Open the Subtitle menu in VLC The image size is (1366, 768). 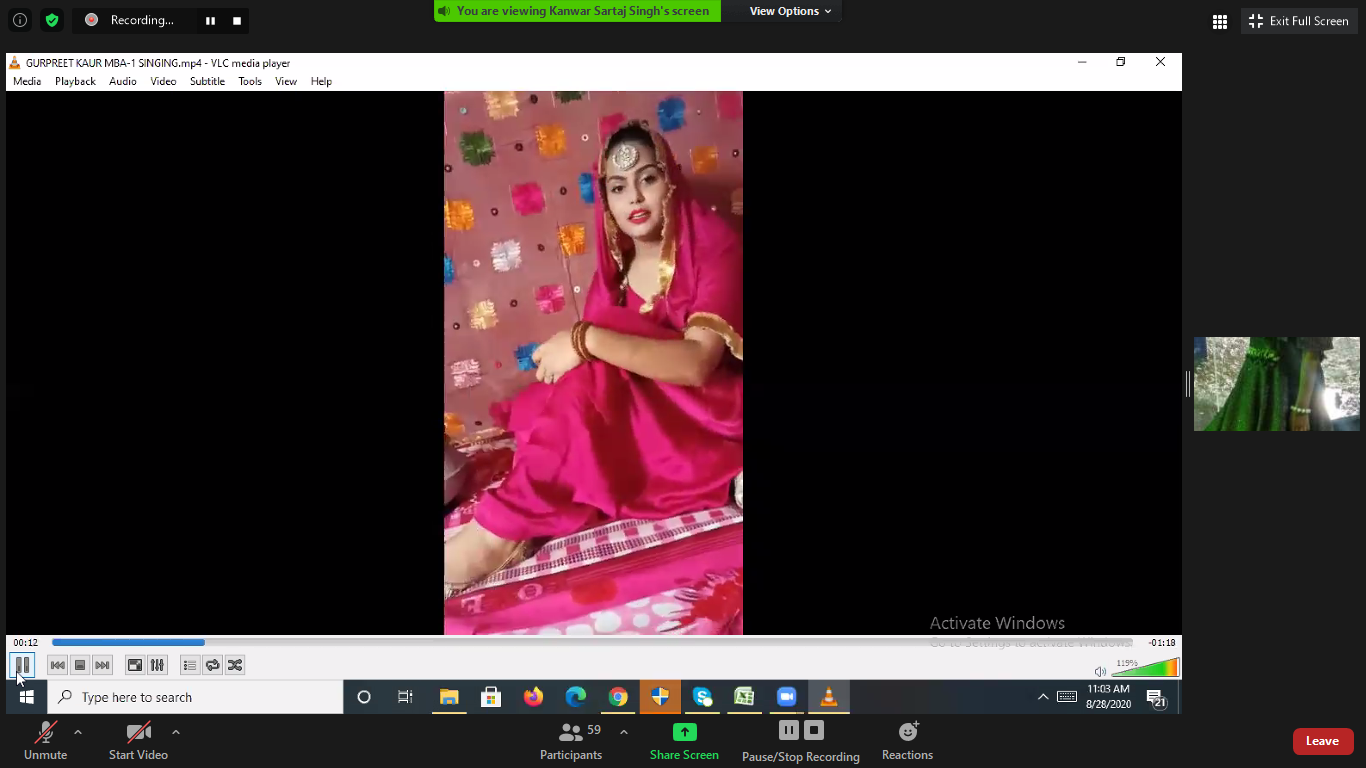[207, 81]
